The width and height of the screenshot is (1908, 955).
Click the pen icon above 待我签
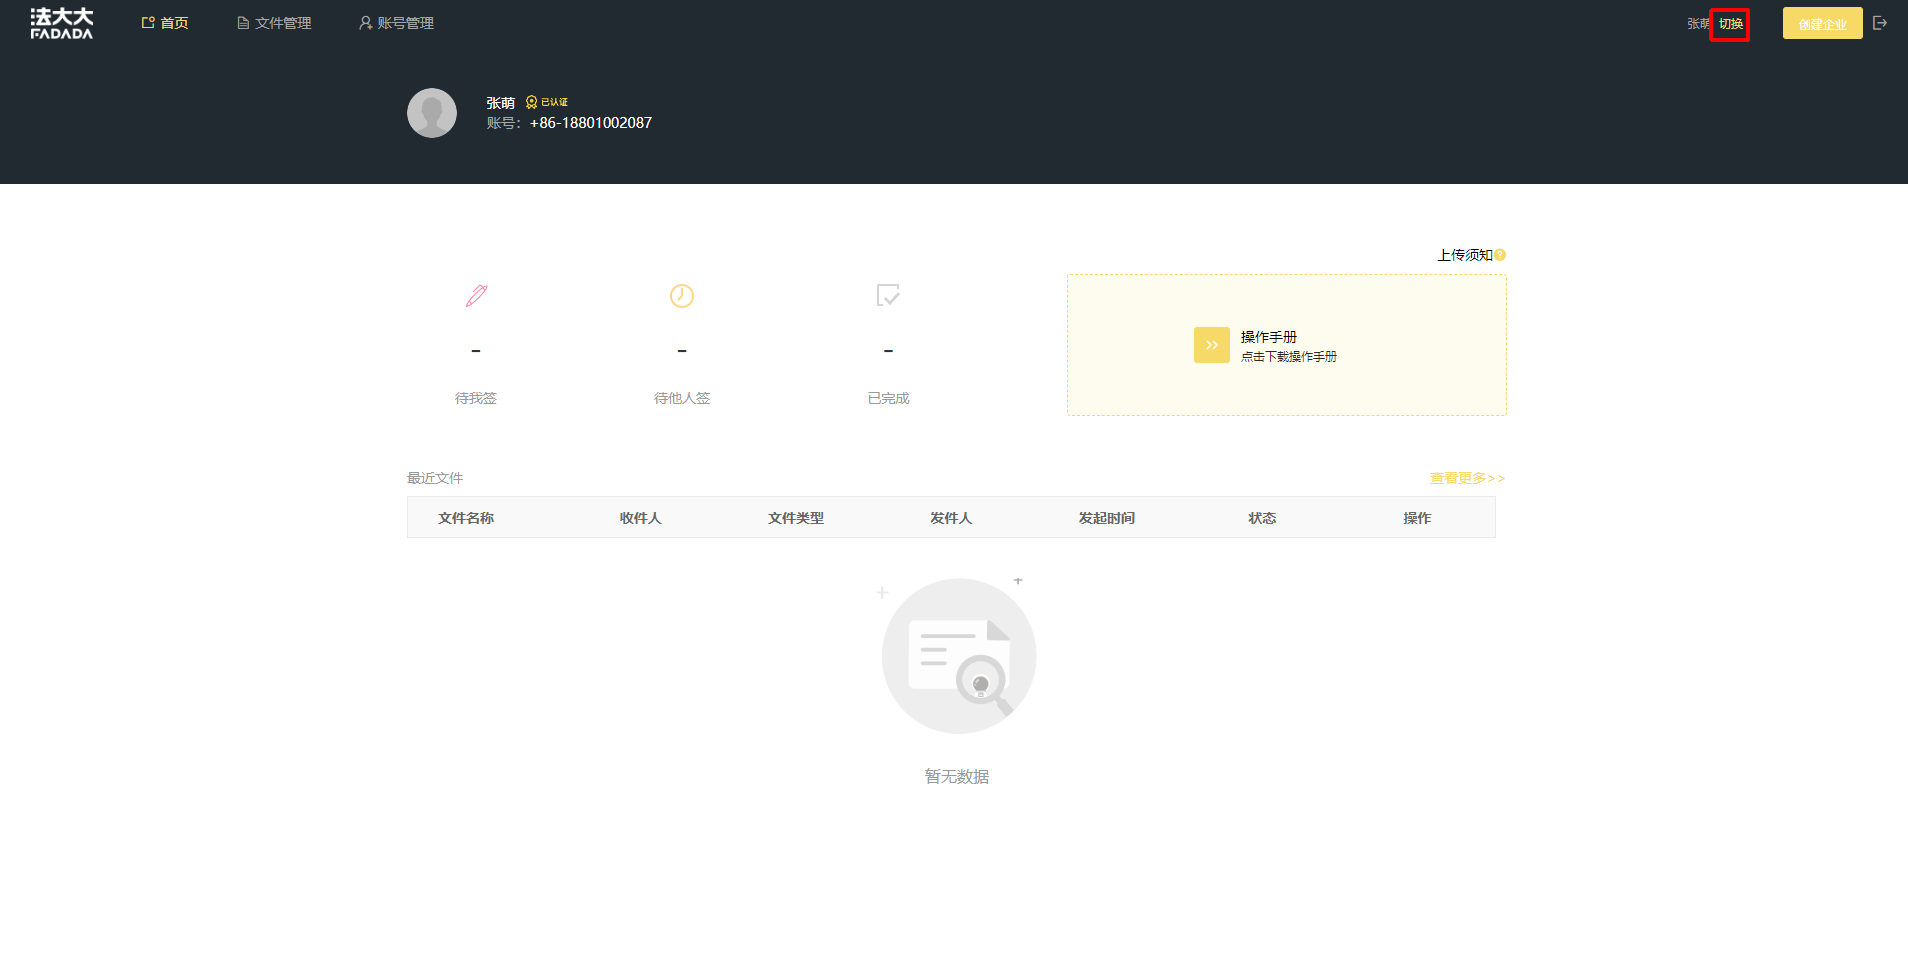pos(476,295)
